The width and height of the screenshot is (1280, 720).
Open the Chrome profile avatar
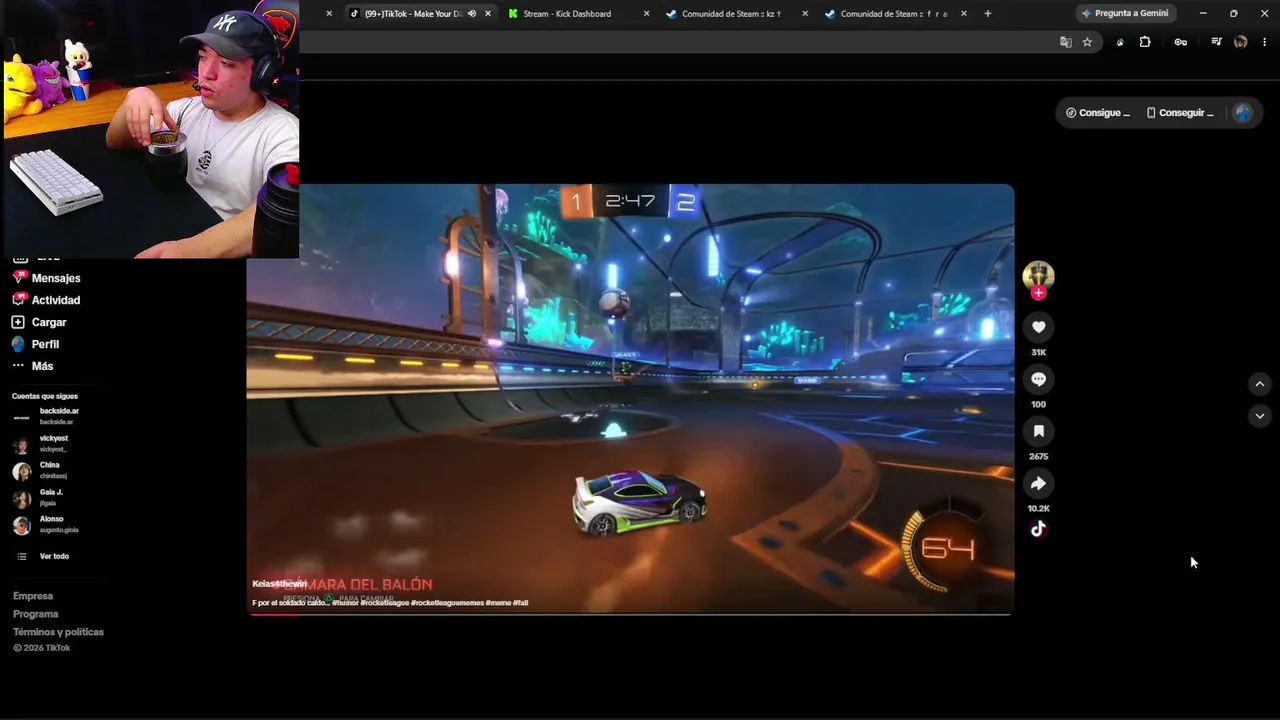pos(1241,42)
